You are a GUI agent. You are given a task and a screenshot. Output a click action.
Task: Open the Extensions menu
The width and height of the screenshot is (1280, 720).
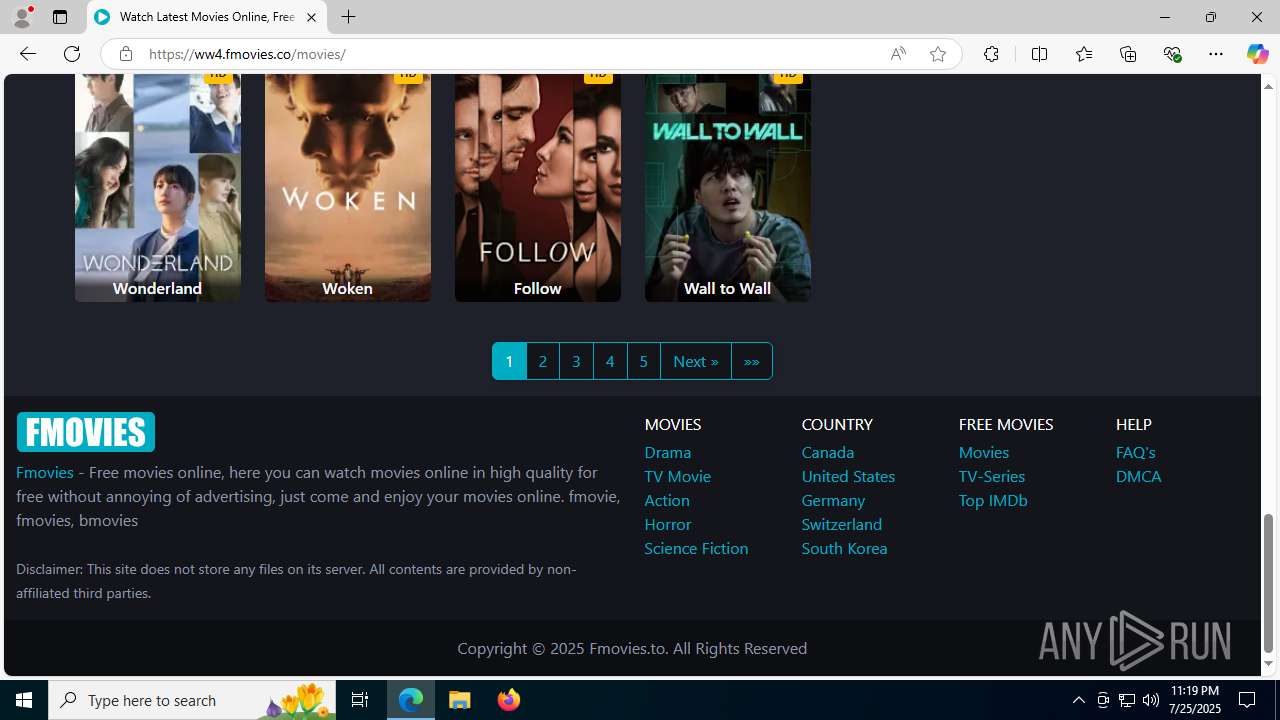click(x=991, y=54)
